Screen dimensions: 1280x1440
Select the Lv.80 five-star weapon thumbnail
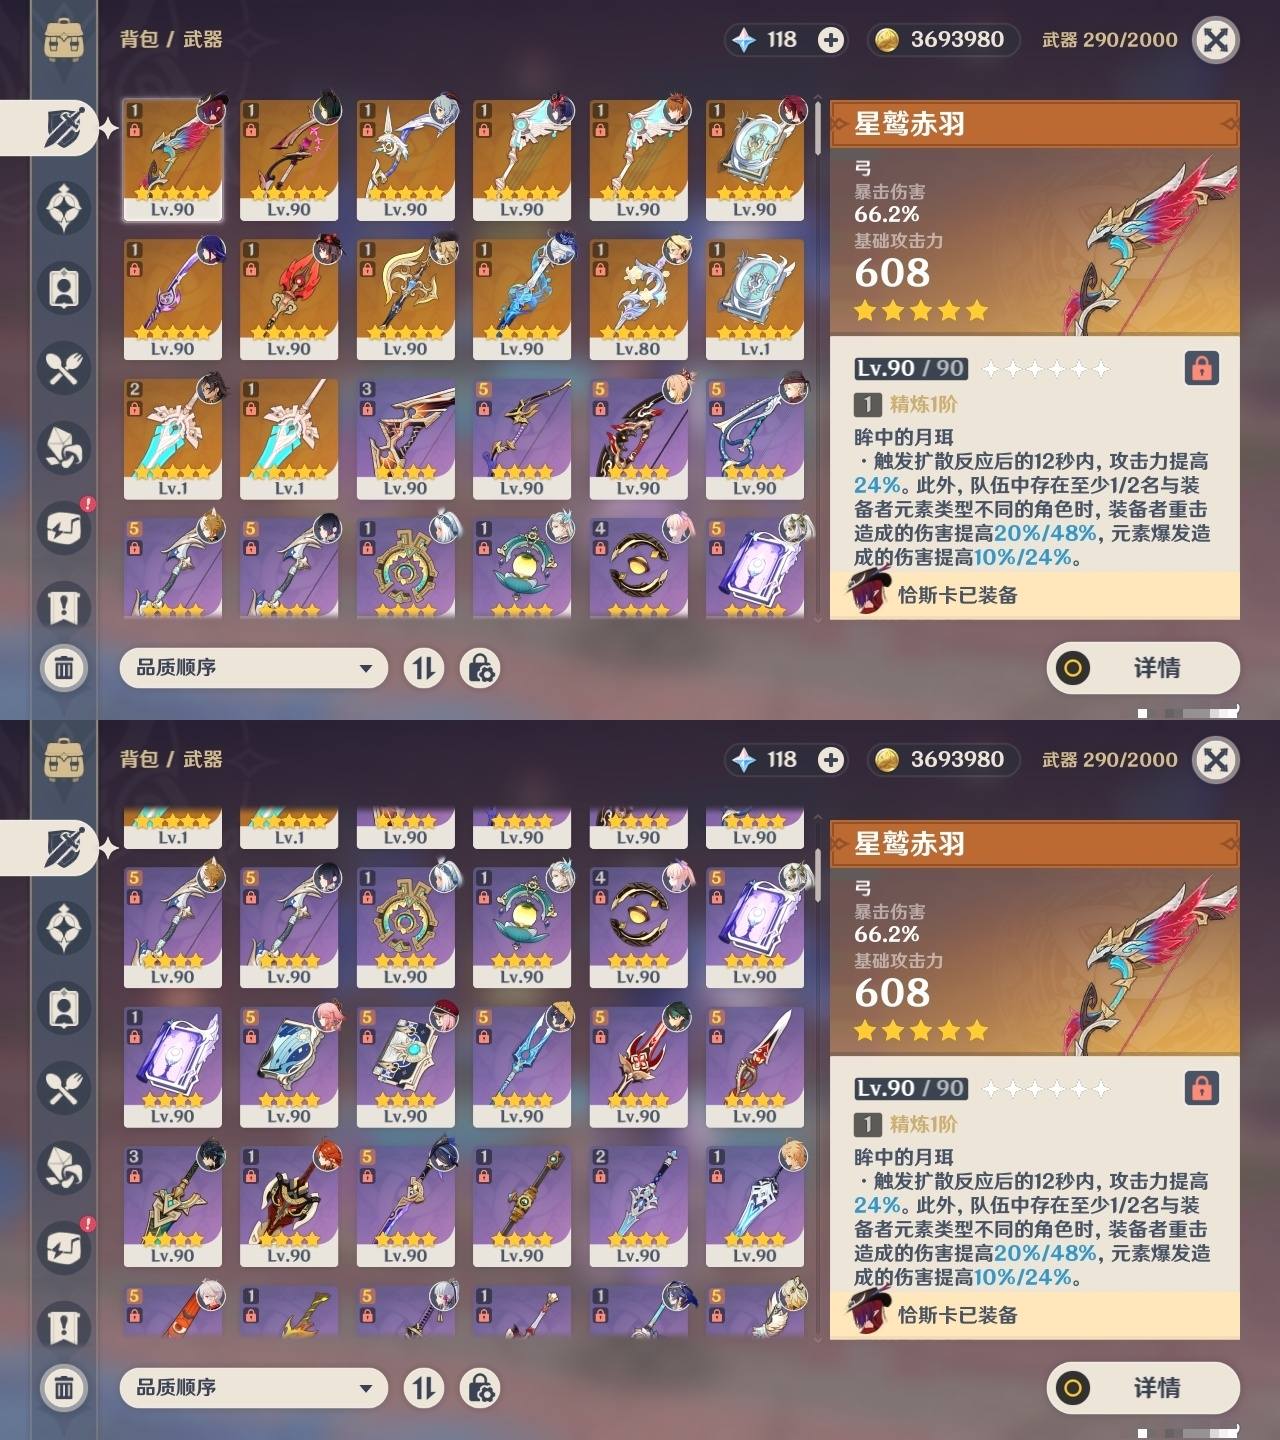pyautogui.click(x=638, y=299)
